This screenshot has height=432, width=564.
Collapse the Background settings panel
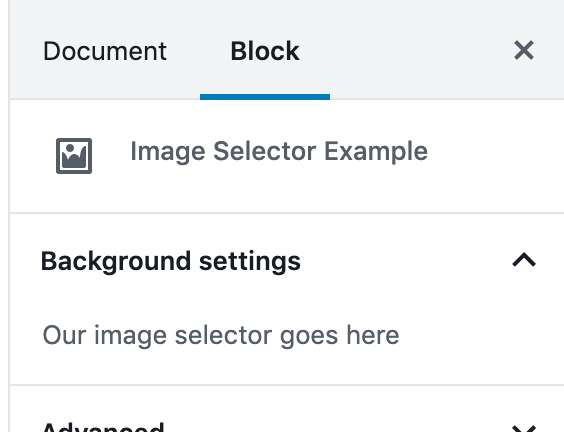pos(287,261)
